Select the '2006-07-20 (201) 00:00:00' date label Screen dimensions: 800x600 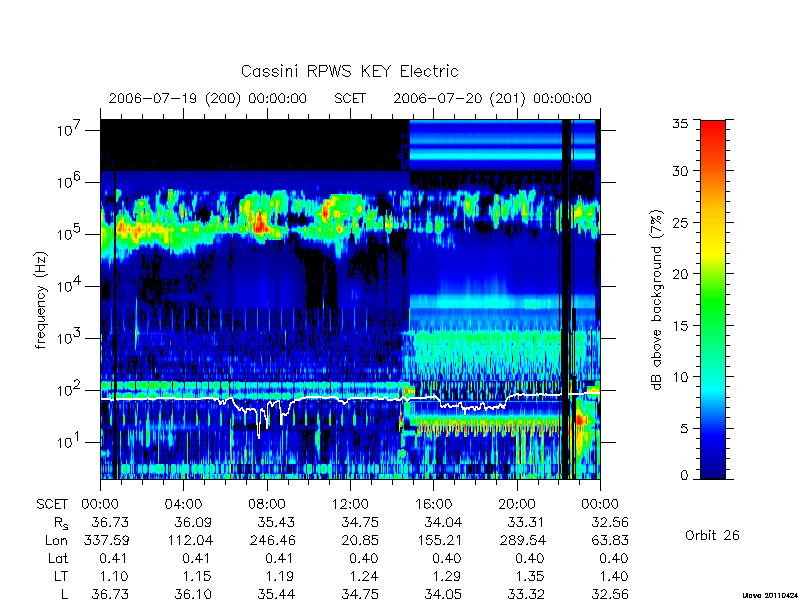tap(492, 98)
